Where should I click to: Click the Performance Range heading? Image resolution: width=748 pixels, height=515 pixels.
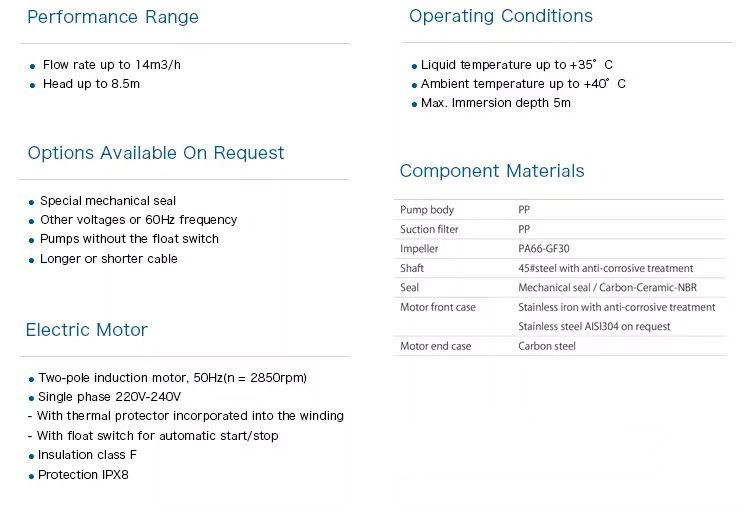click(113, 17)
